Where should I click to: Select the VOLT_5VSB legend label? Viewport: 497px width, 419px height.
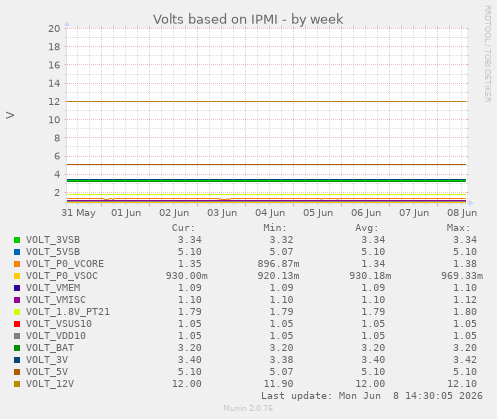coord(53,252)
